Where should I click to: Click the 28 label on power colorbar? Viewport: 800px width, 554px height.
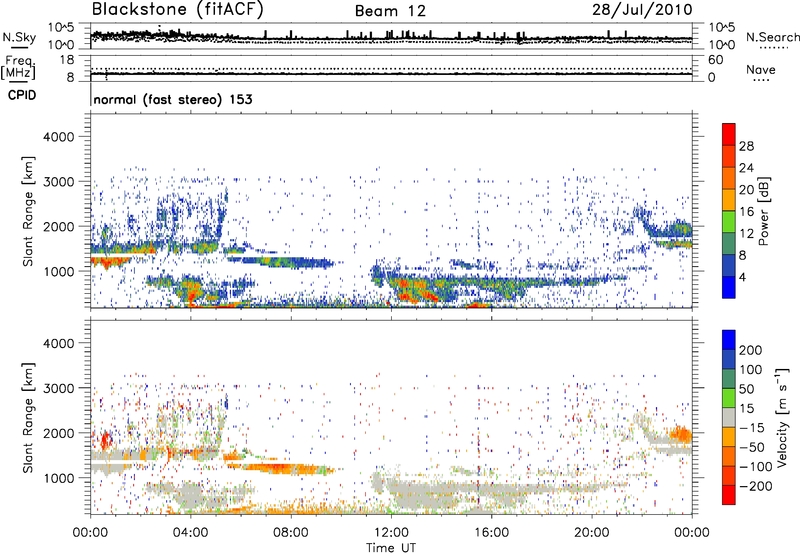point(746,146)
